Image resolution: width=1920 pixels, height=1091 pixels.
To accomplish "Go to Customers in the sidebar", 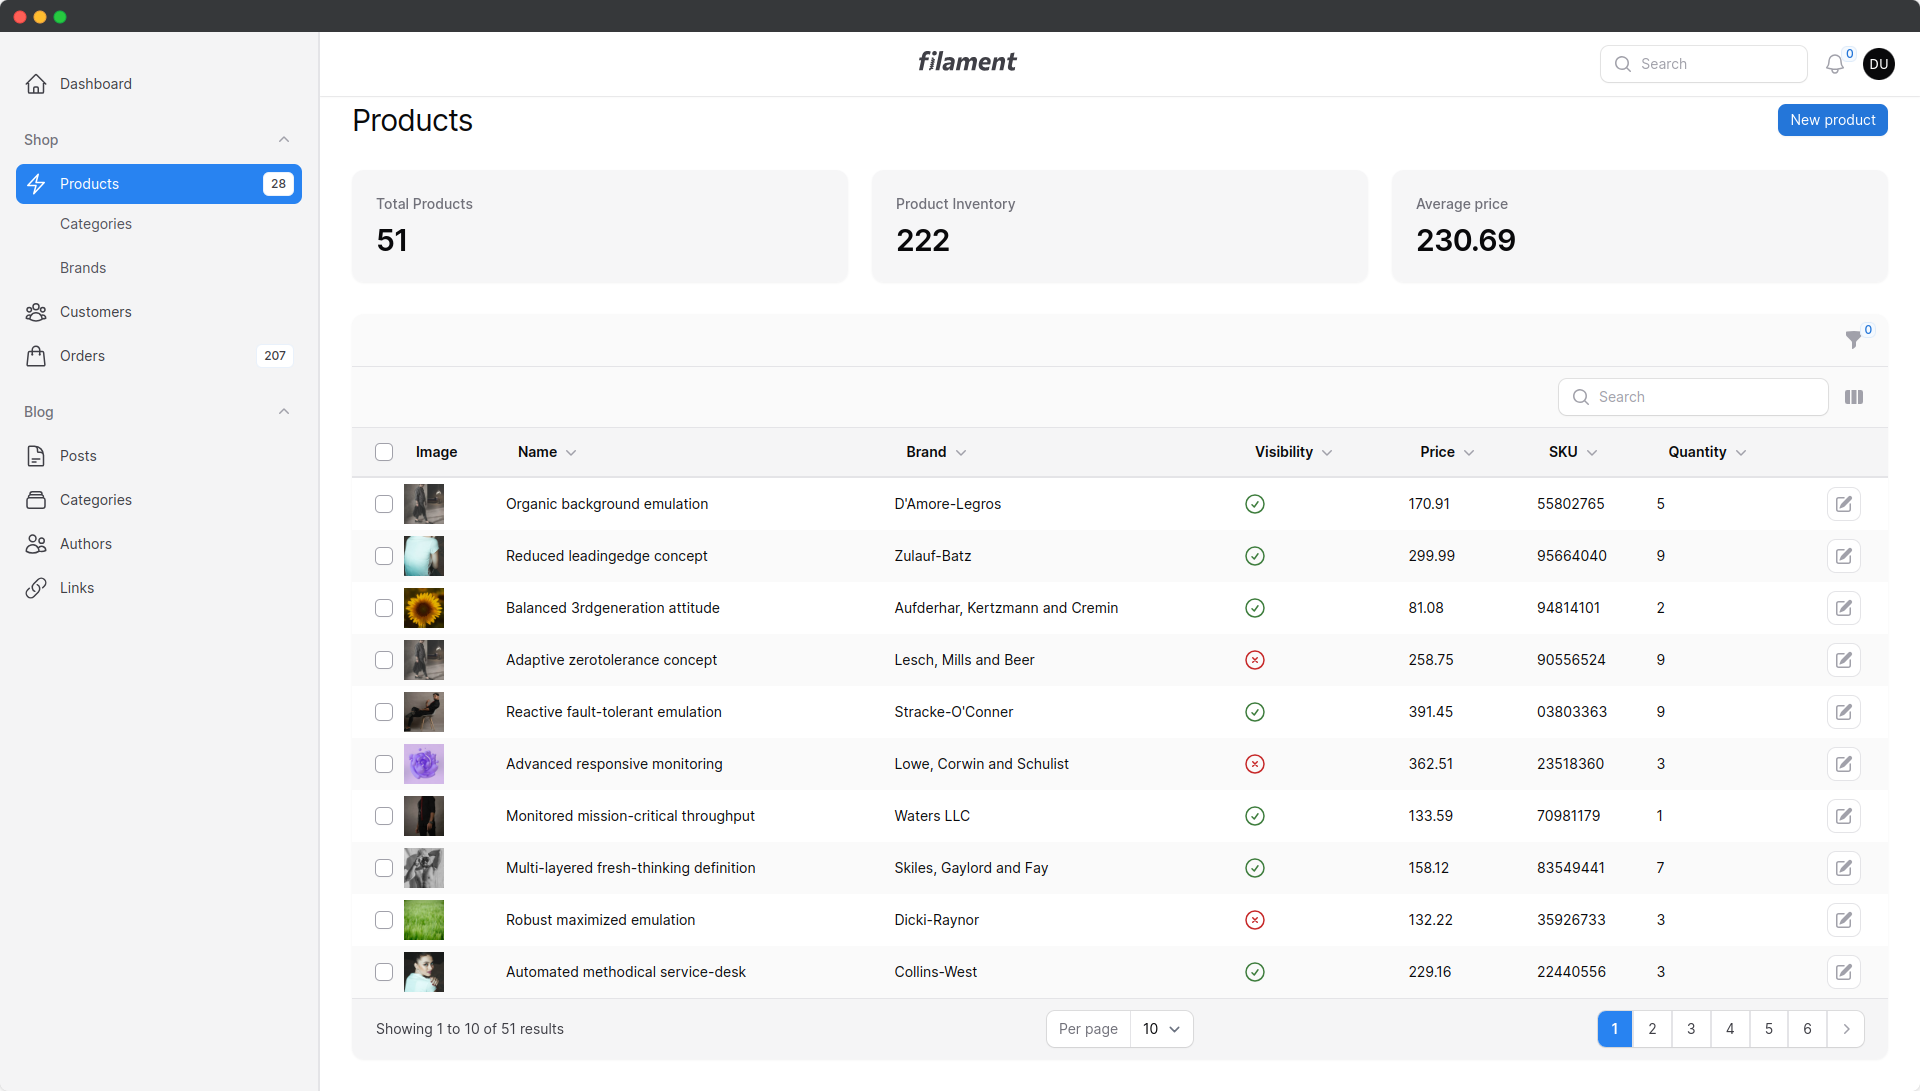I will click(x=95, y=312).
